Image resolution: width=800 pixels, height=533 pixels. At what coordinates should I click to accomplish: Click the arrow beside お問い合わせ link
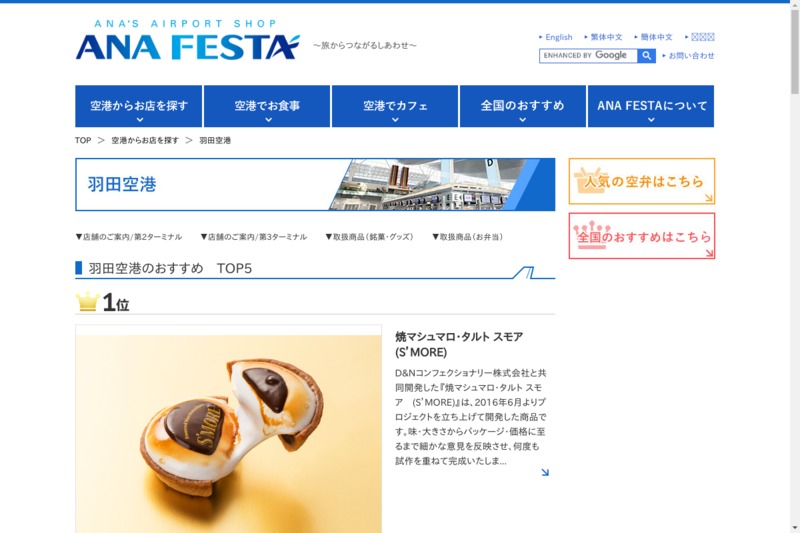click(664, 56)
